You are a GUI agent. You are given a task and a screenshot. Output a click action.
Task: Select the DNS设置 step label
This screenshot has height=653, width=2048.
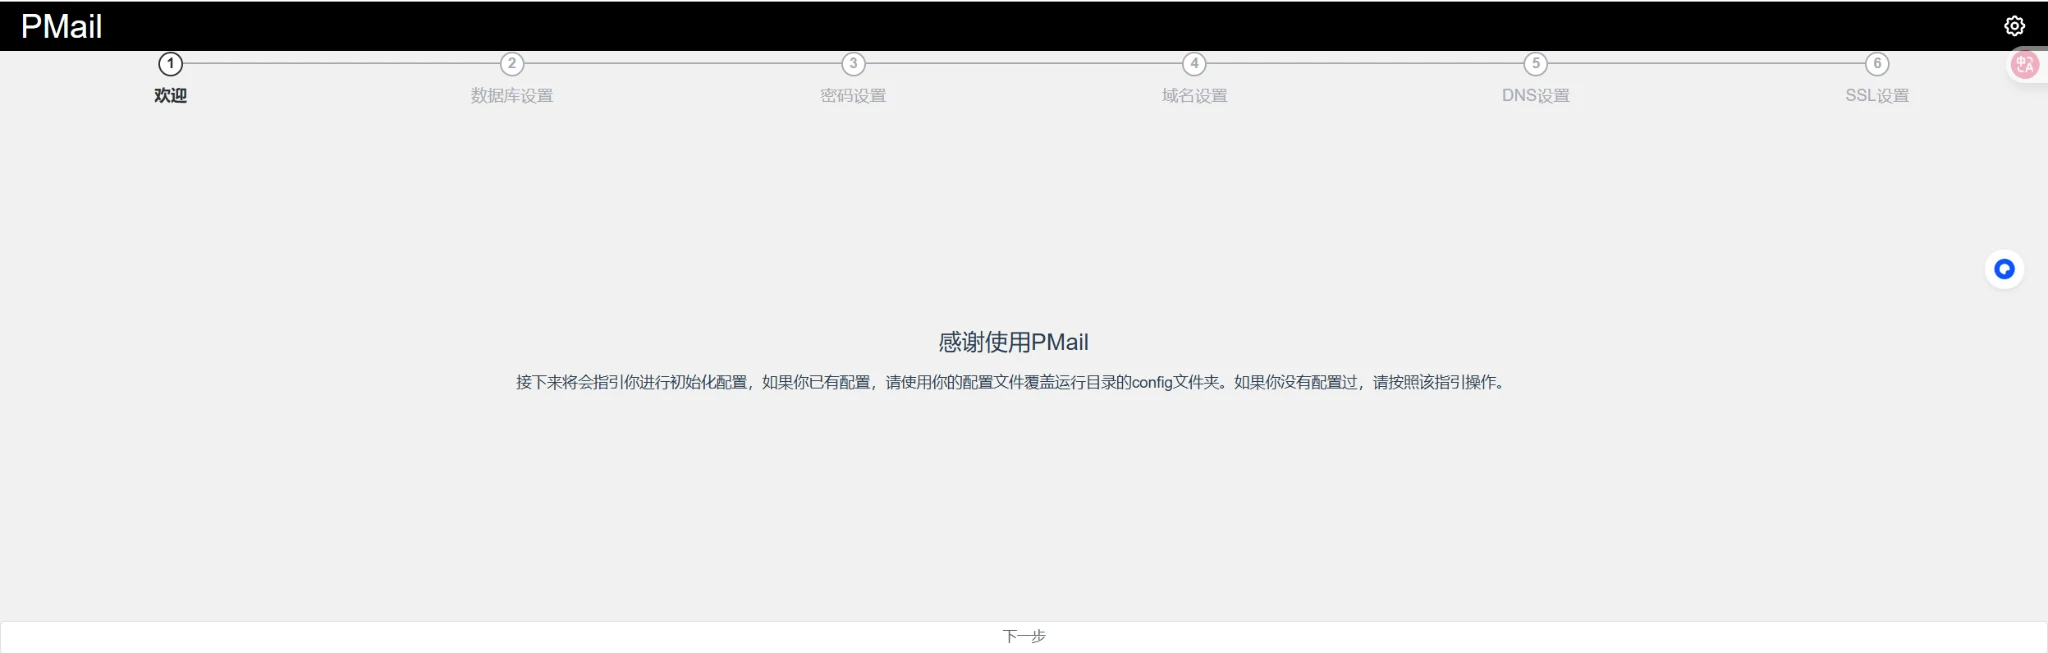(x=1536, y=96)
